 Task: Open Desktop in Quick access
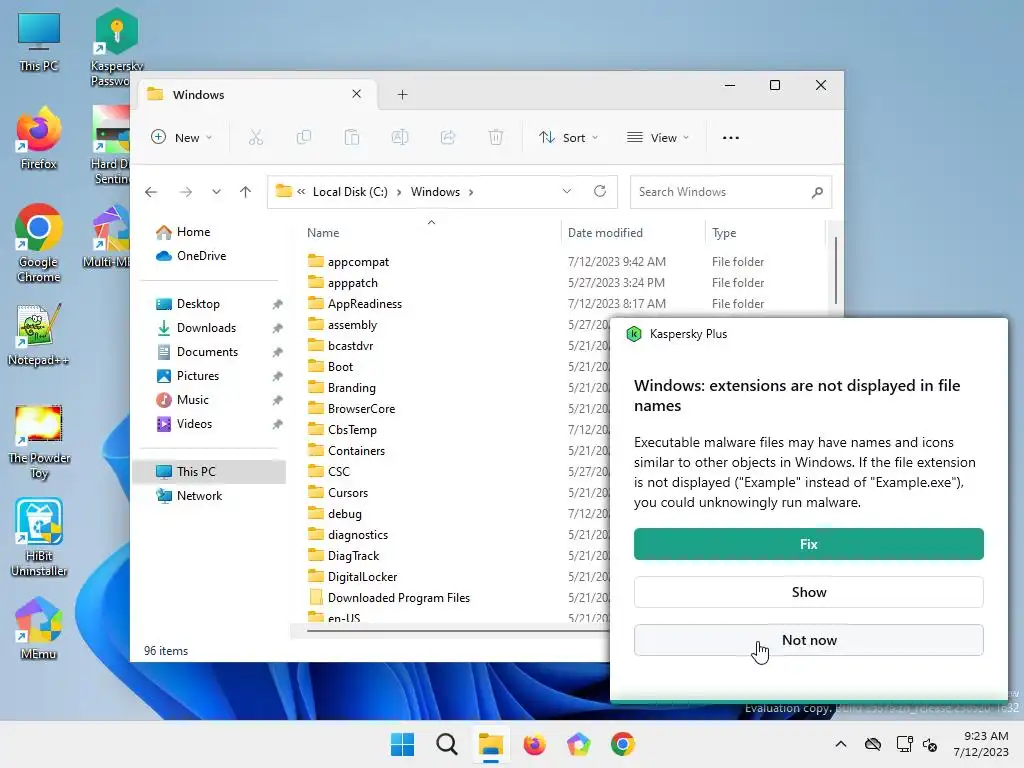(209, 304)
